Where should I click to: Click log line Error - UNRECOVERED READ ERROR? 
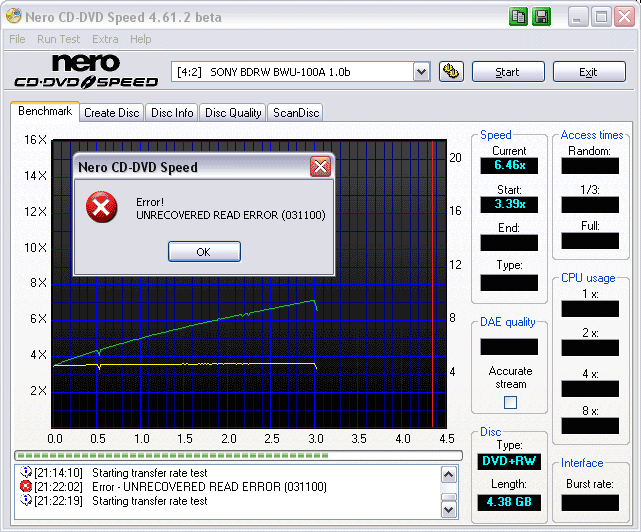pyautogui.click(x=209, y=487)
